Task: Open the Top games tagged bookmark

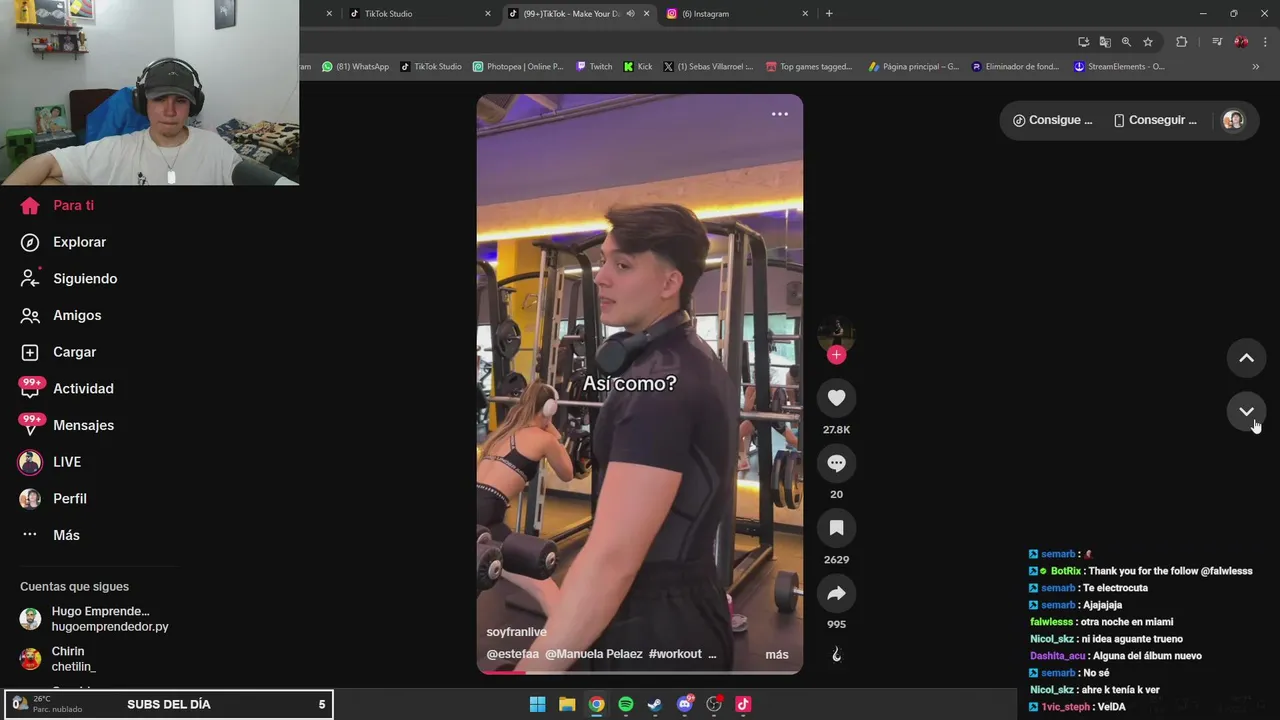Action: click(x=809, y=67)
